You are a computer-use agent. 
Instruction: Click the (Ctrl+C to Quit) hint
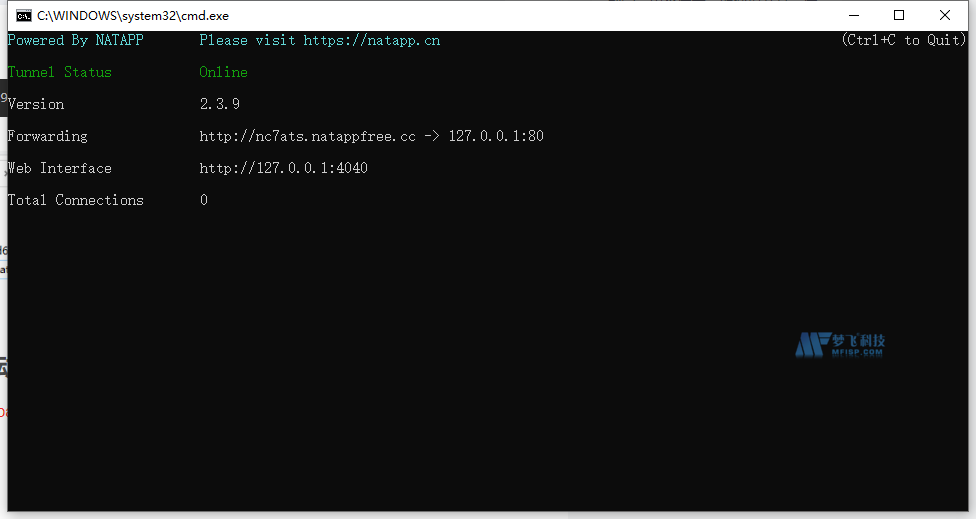coord(903,41)
